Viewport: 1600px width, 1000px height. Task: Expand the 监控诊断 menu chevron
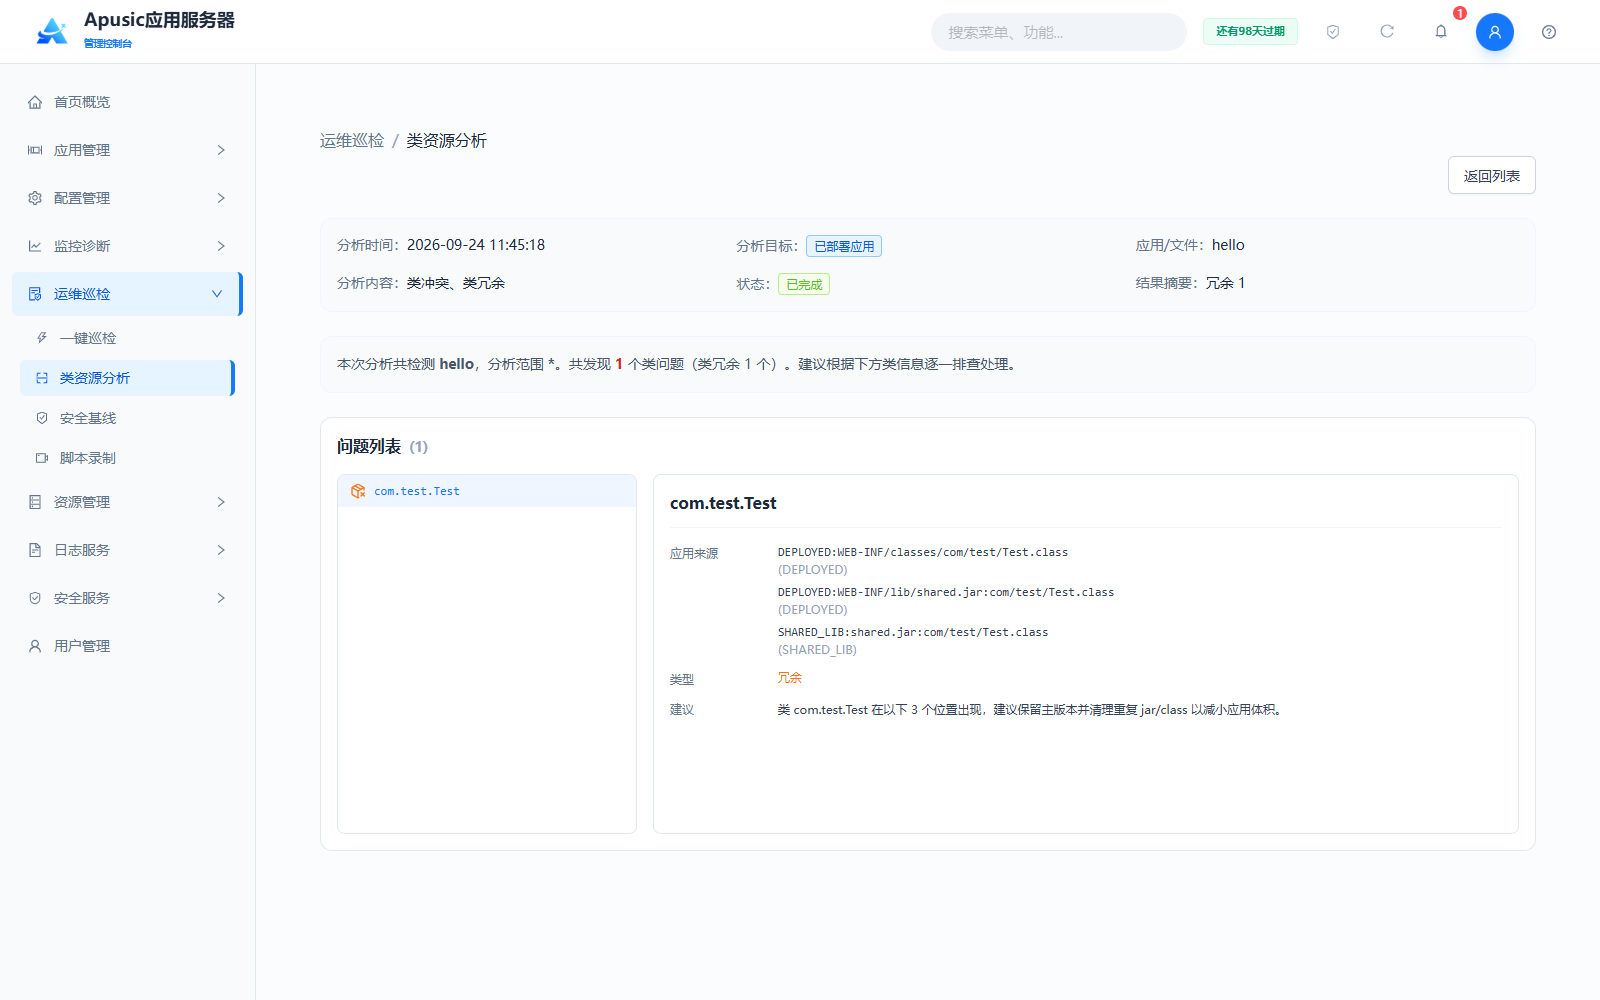221,246
